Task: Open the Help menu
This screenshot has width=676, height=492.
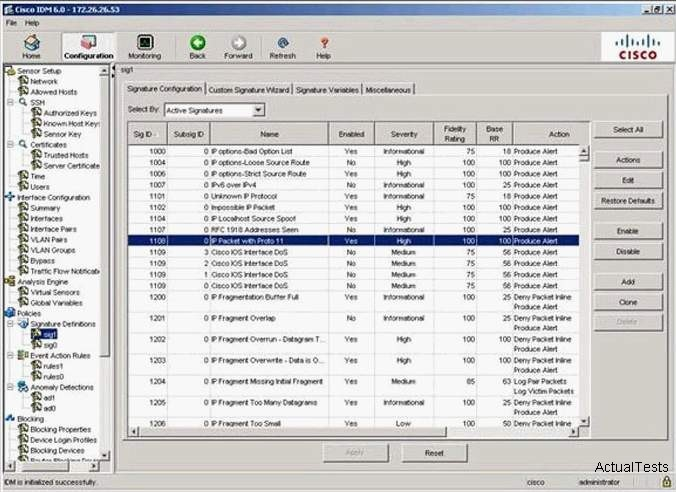Action: click(x=31, y=23)
